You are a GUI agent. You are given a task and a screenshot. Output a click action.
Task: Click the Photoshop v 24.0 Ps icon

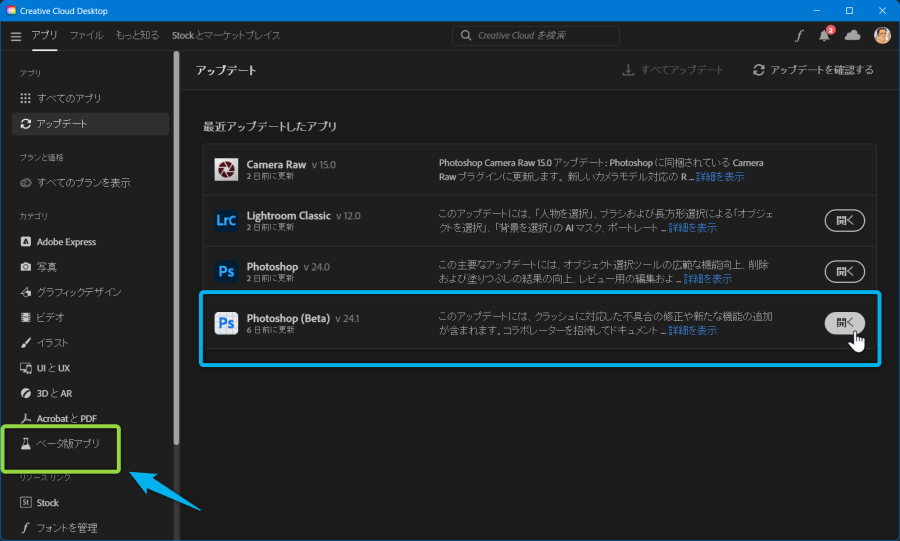click(x=226, y=271)
